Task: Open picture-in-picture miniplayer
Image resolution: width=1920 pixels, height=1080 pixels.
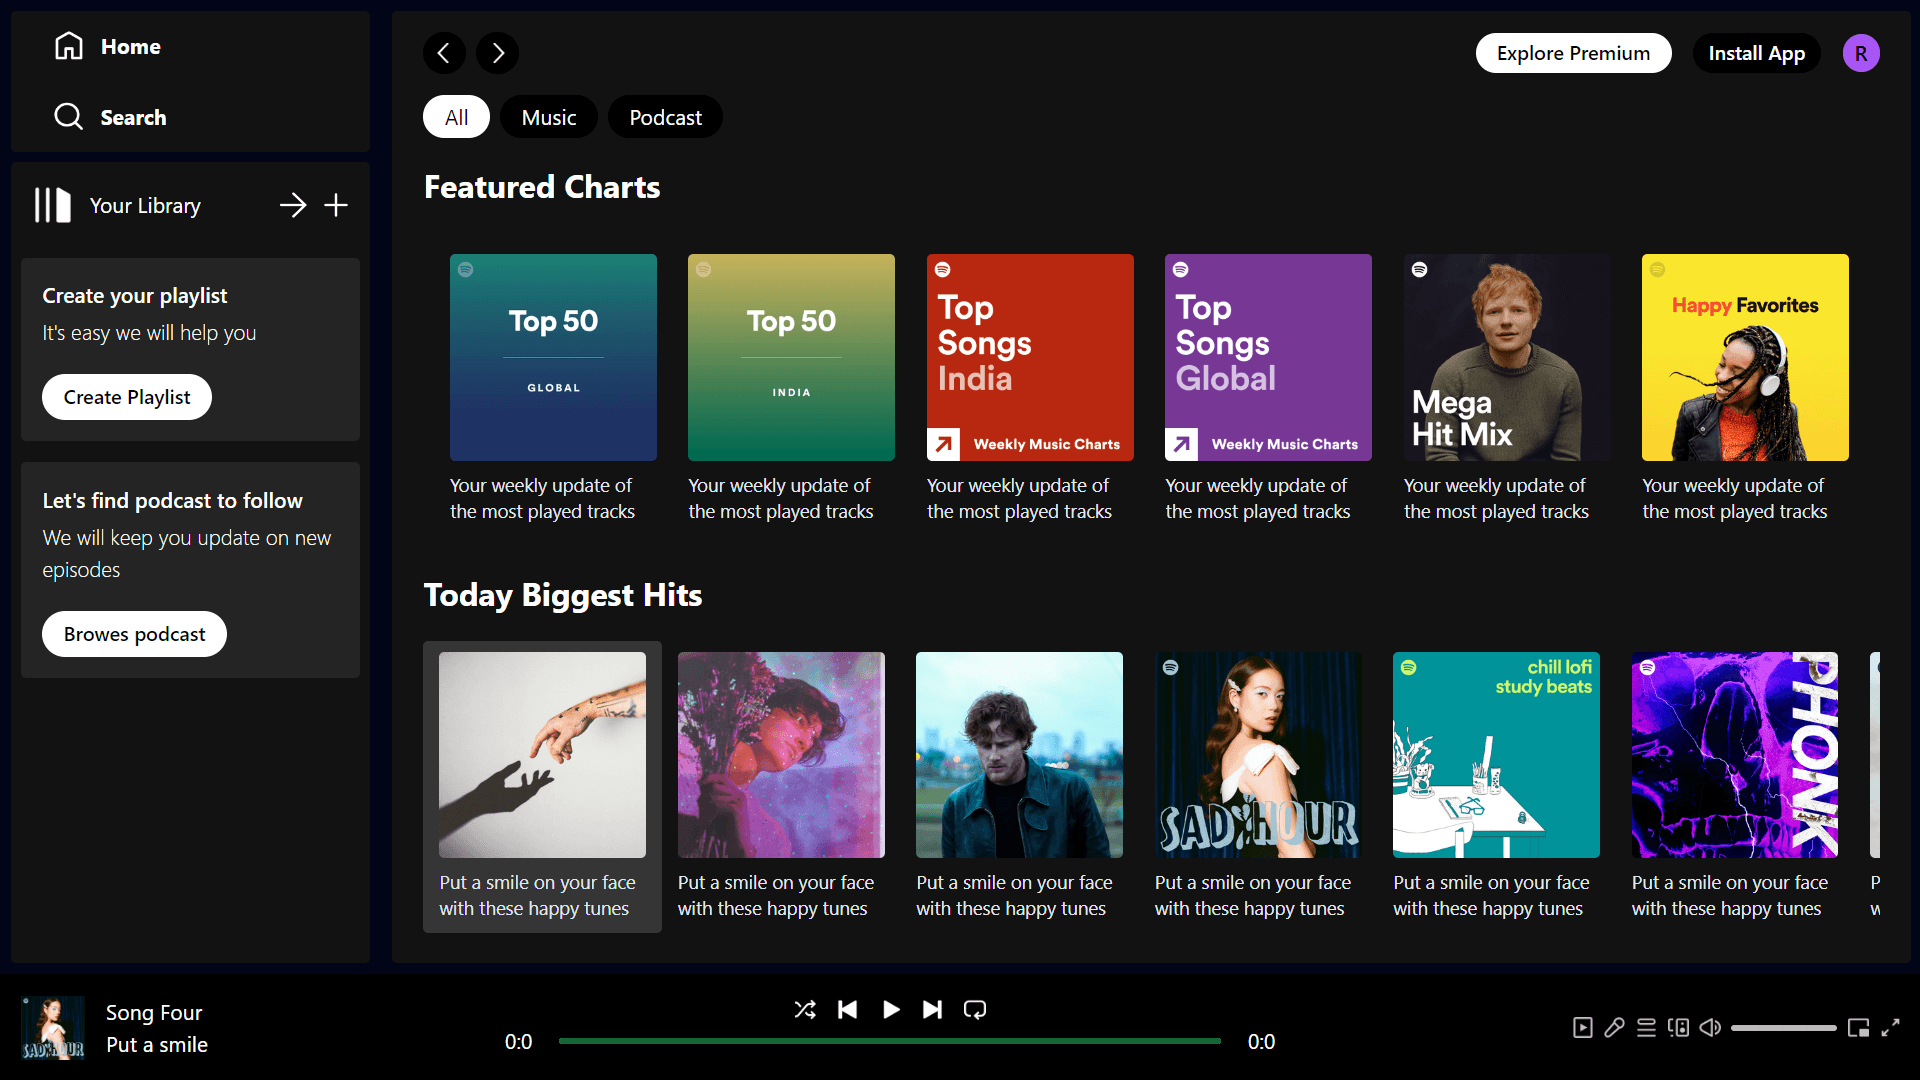Action: coord(1860,1027)
